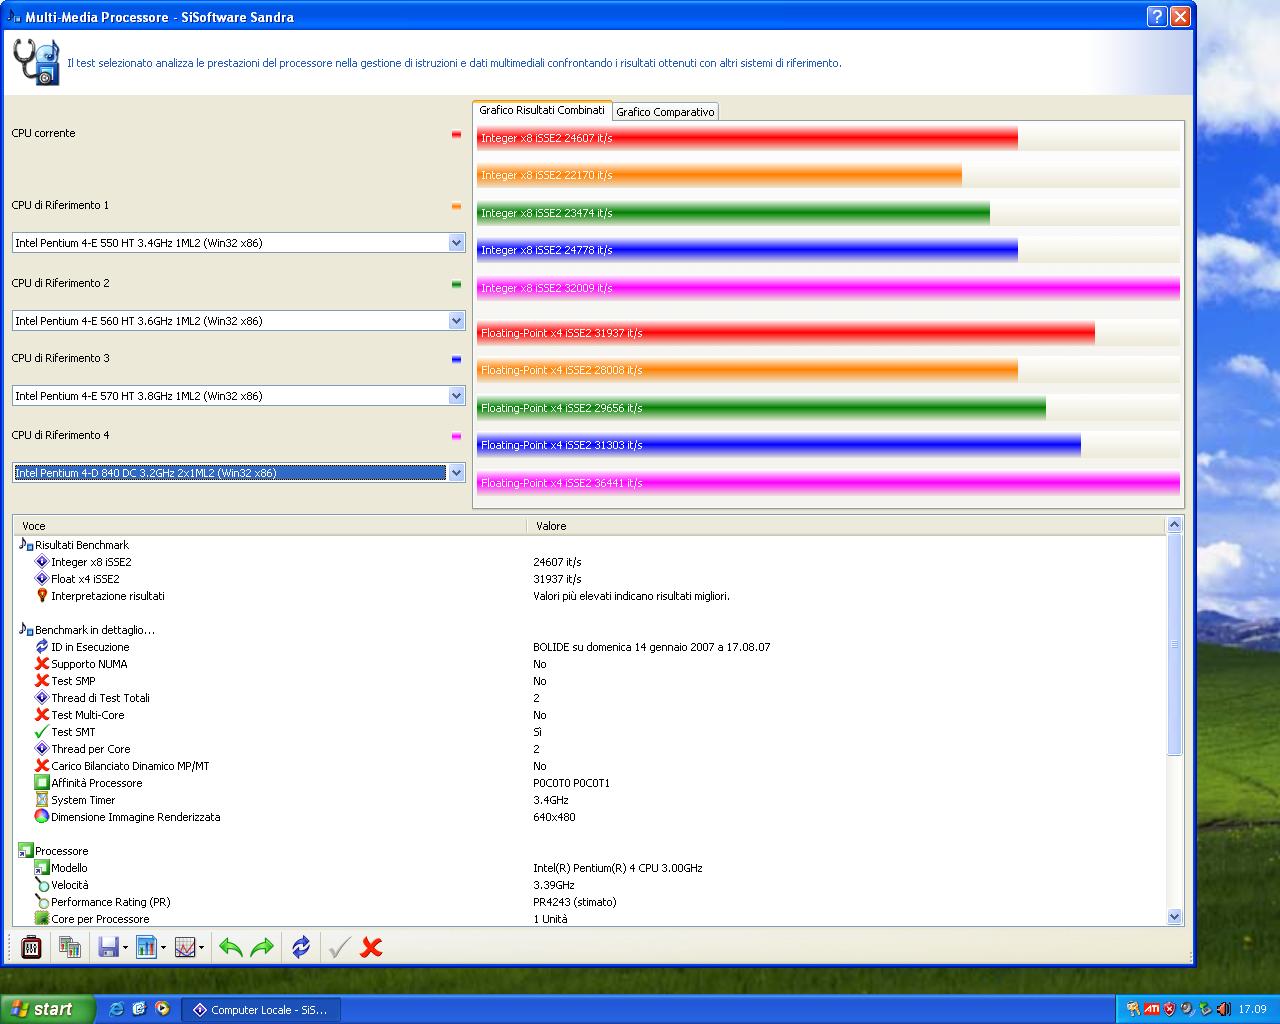This screenshot has width=1280, height=1024.
Task: Launch Outlook Express from quick launch
Action: (x=139, y=1009)
